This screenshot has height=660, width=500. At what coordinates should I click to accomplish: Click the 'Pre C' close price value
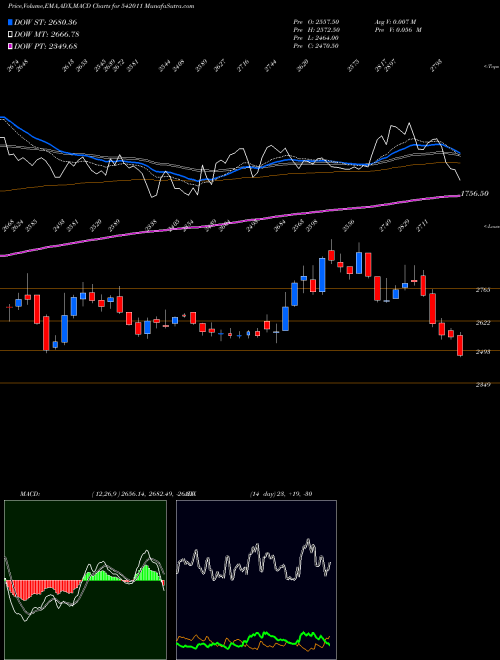pyautogui.click(x=316, y=46)
